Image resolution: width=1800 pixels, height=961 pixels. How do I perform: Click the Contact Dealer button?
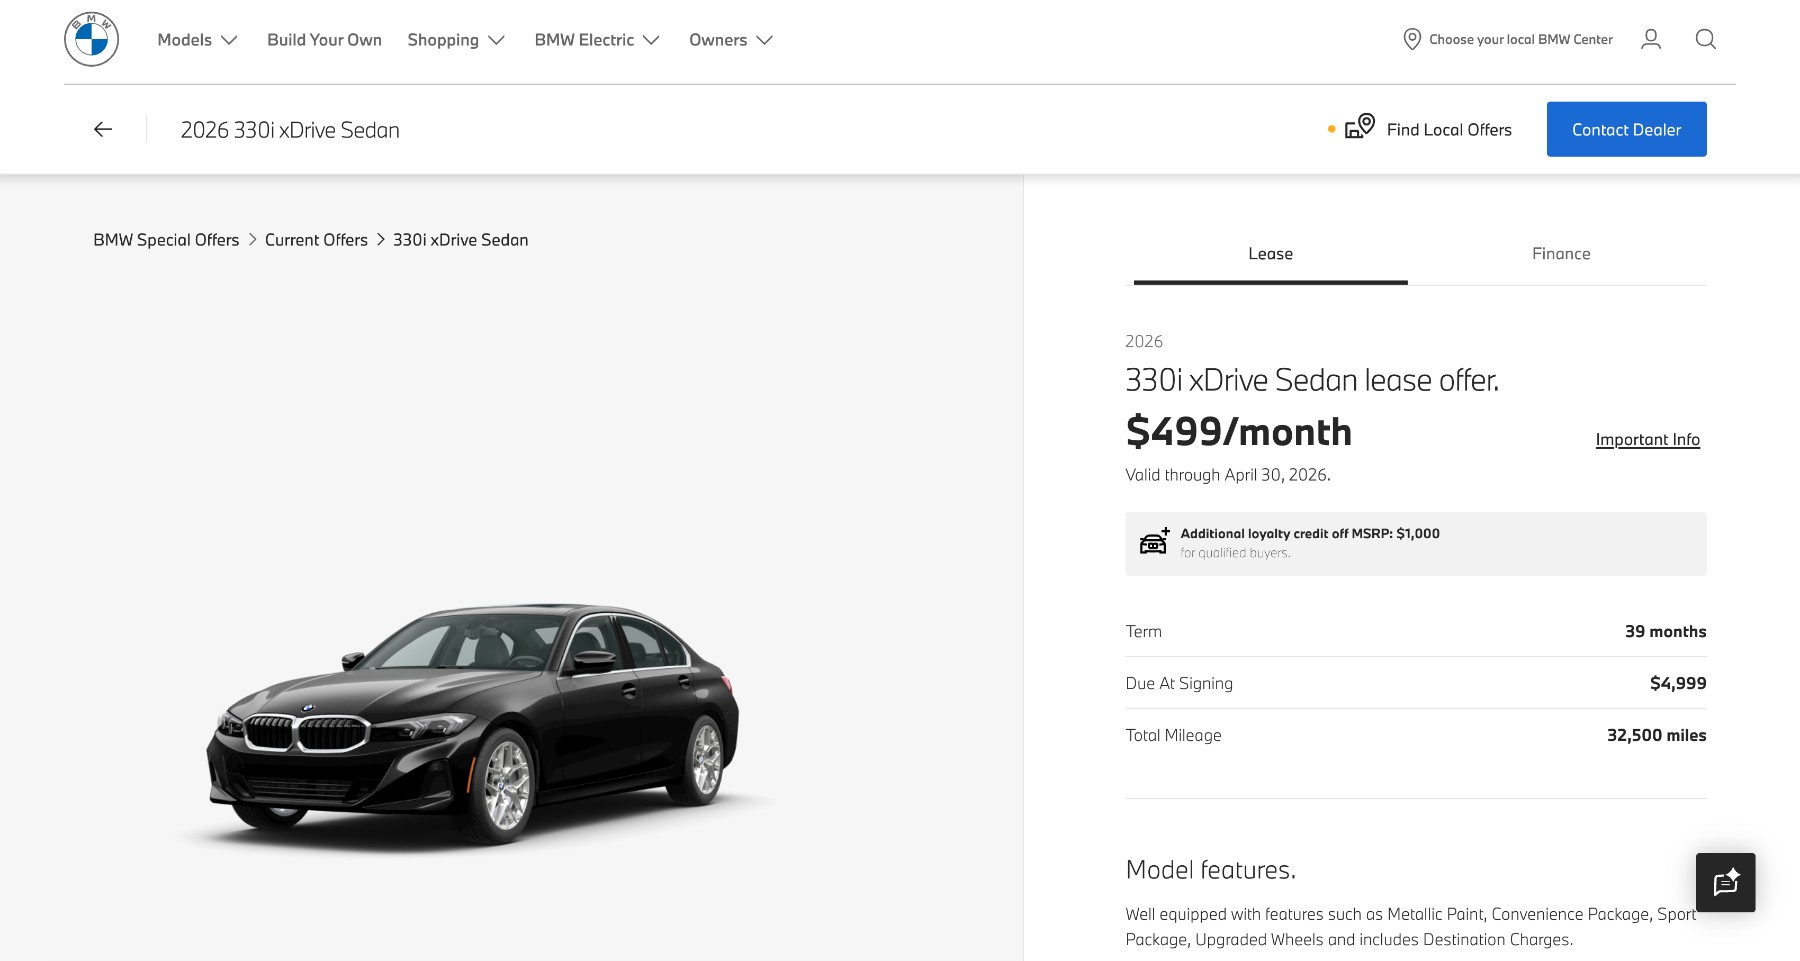coord(1626,130)
